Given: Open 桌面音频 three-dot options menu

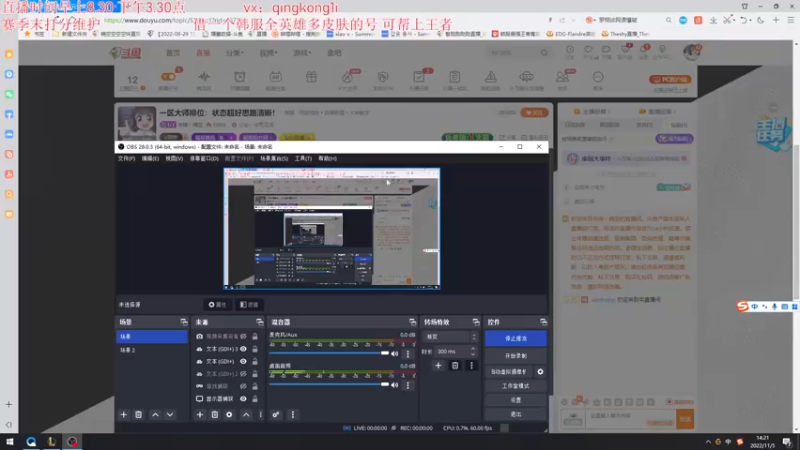Looking at the screenshot, I should click(407, 385).
